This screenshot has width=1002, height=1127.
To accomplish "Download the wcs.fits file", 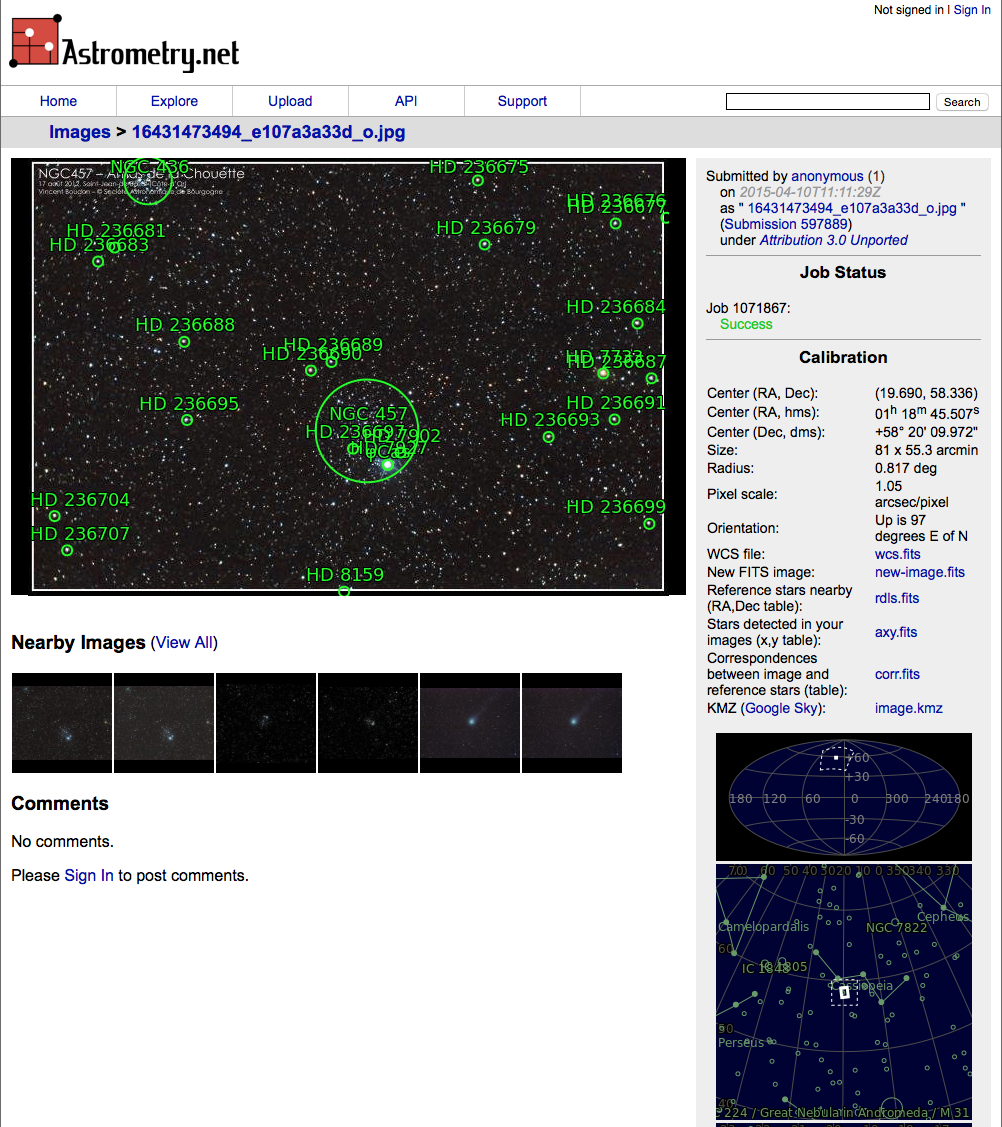I will (897, 554).
